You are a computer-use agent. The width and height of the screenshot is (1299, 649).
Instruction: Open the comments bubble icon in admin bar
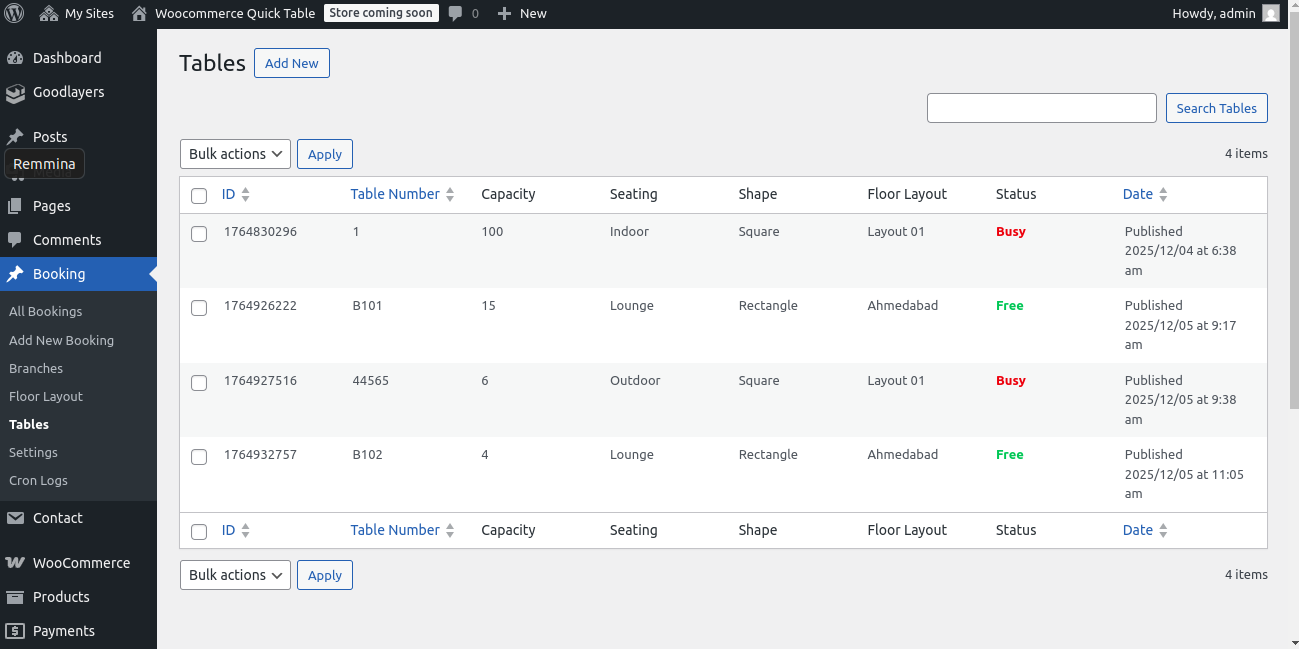(456, 14)
